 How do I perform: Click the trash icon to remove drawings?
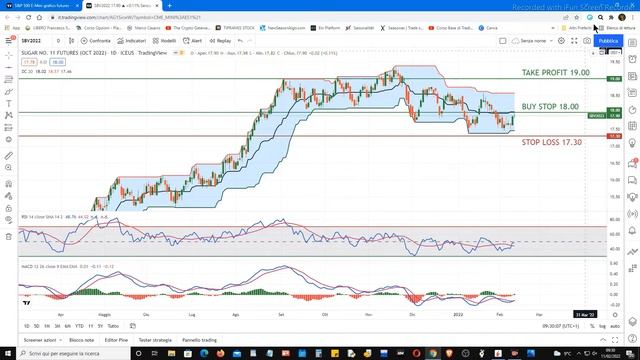coord(9,237)
